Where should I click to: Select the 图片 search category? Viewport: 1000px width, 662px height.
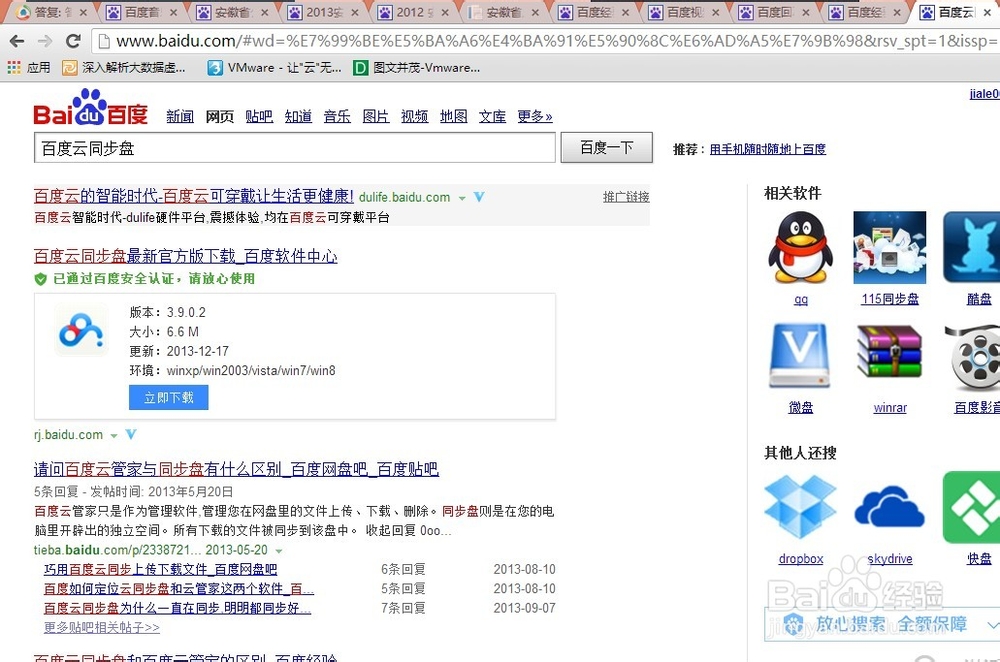point(376,116)
